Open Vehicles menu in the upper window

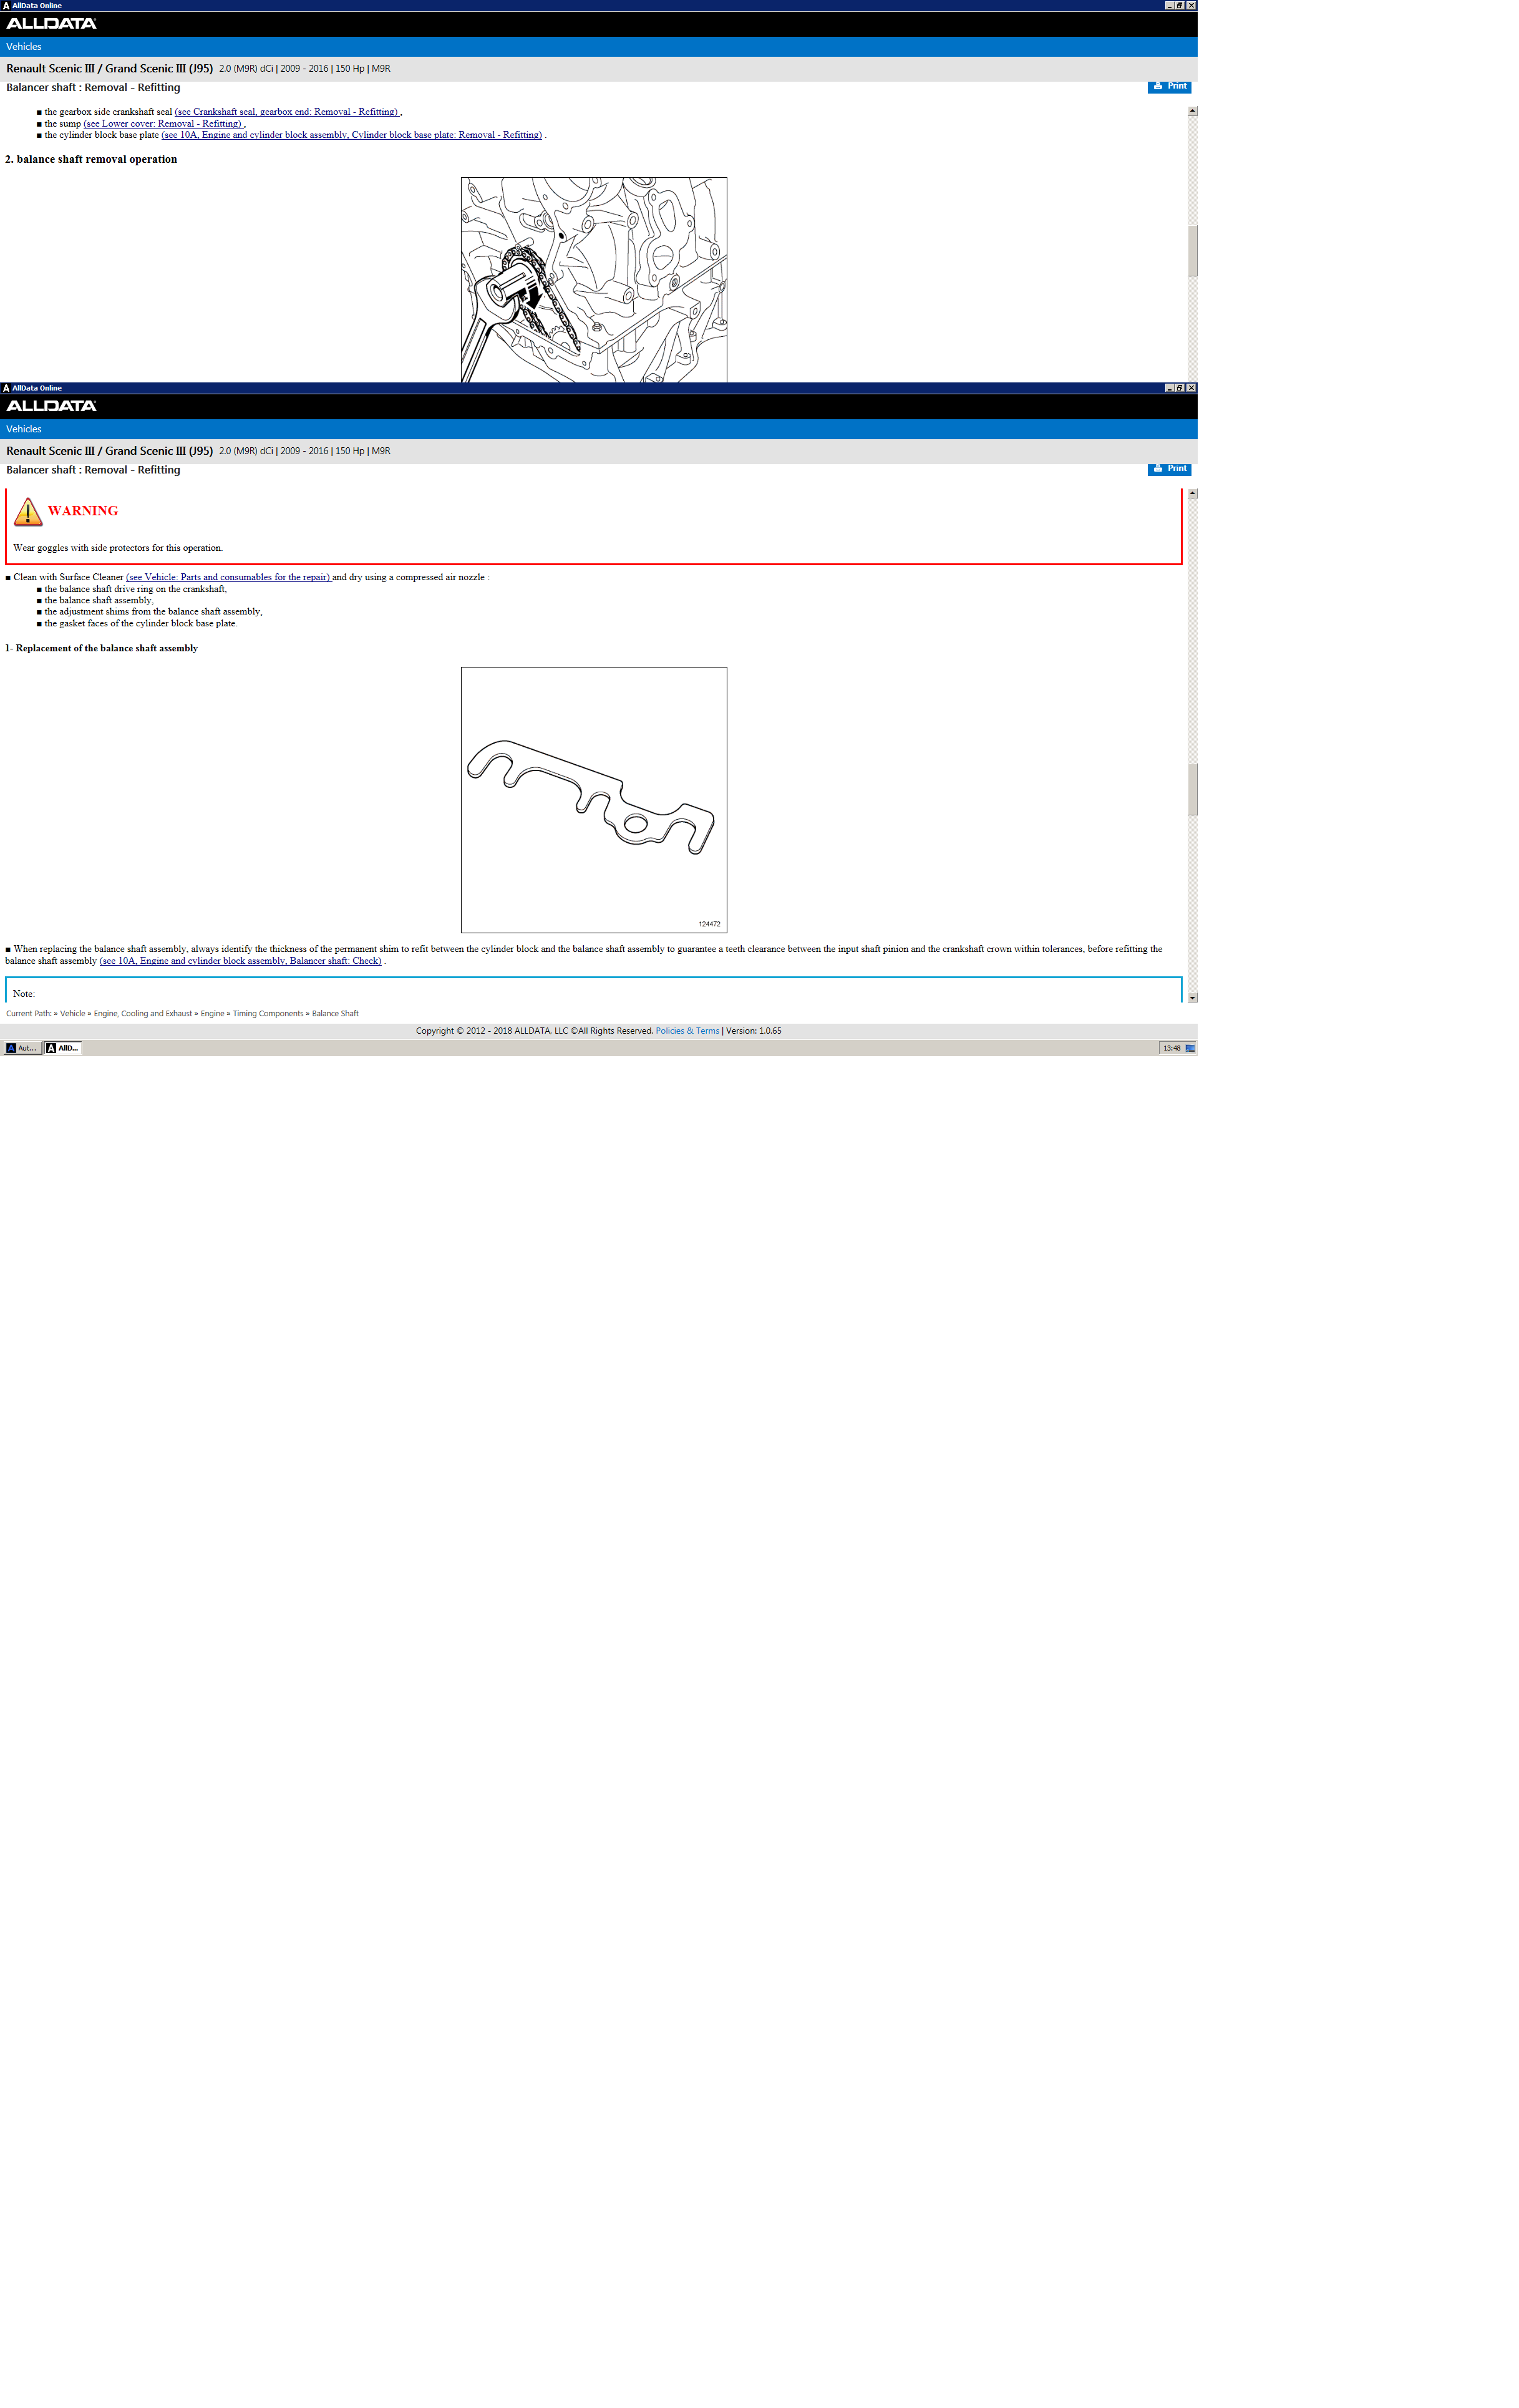tap(24, 47)
